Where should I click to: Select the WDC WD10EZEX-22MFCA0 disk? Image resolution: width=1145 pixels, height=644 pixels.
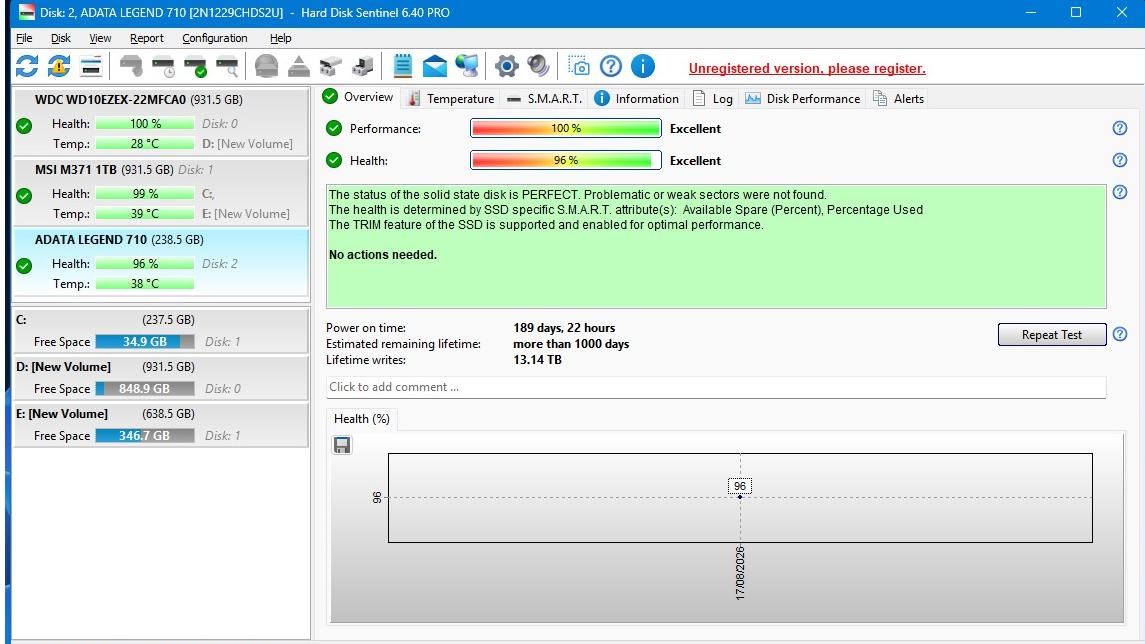(161, 121)
